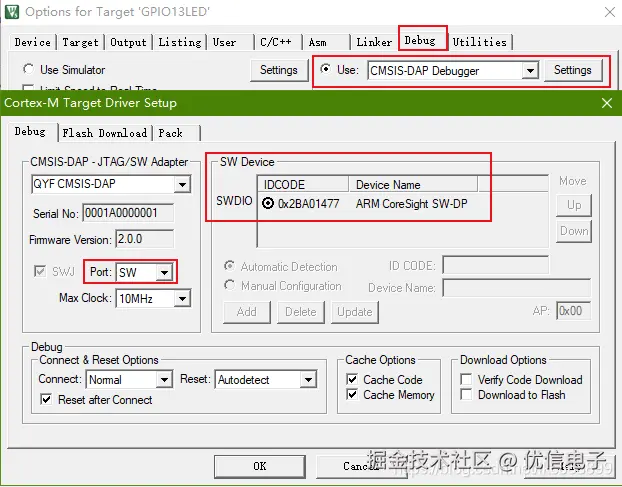The width and height of the screenshot is (622, 487).
Task: Click the Keil uVision icon in Options title bar
Action: (12, 12)
